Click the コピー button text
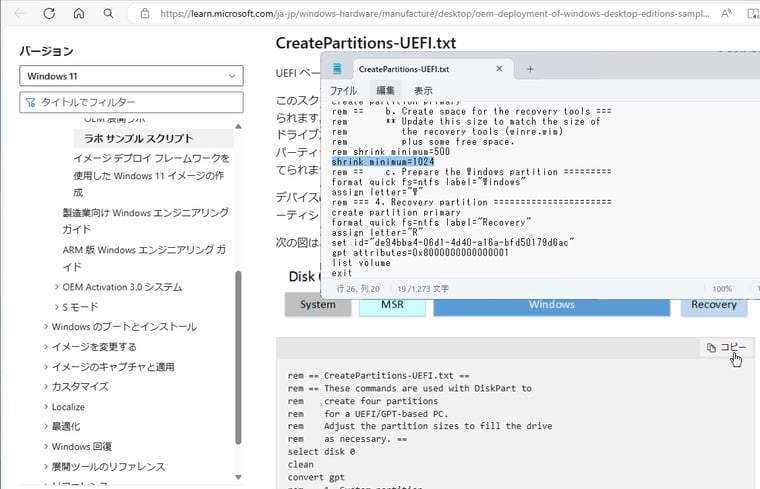The width and height of the screenshot is (760, 489). click(733, 347)
